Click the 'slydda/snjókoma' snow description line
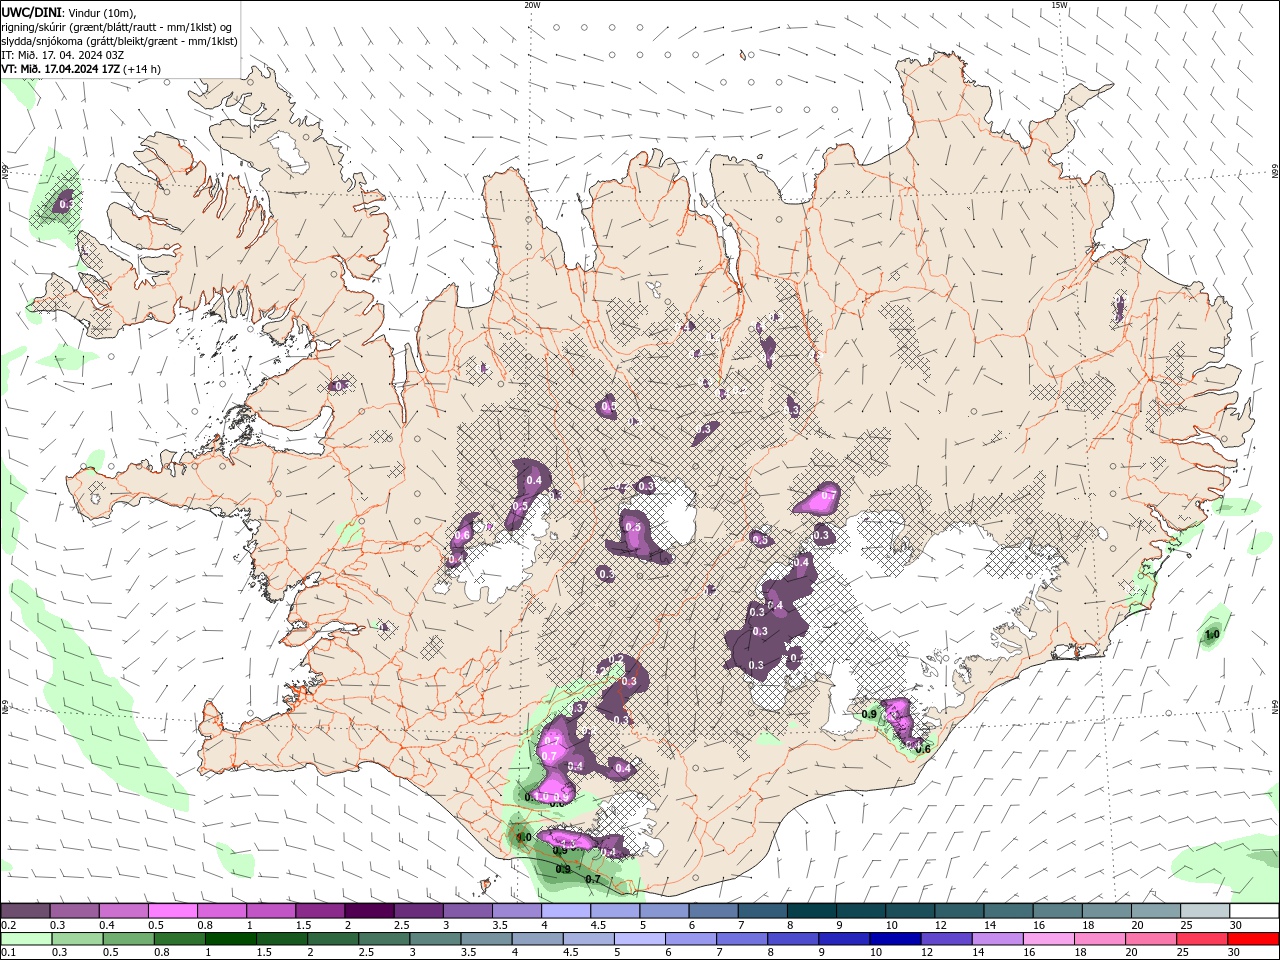Screen dimensions: 1280x960 point(119,41)
